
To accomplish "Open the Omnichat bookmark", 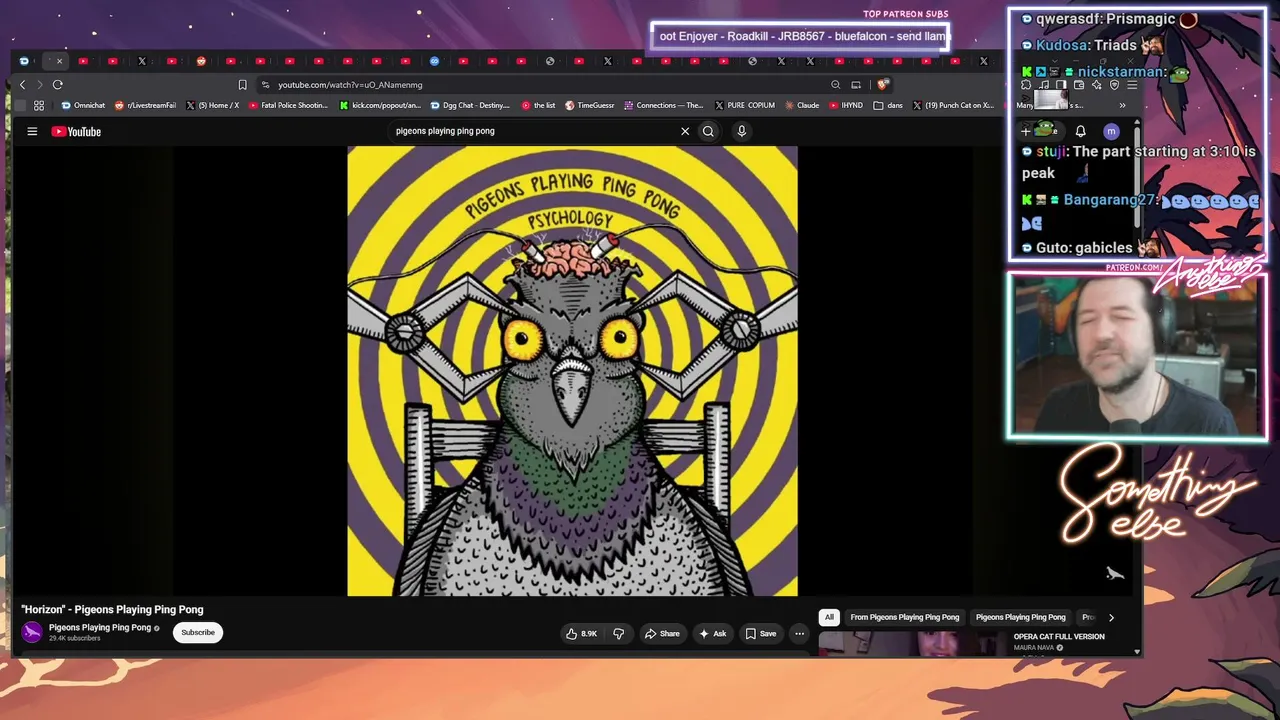I will pos(83,105).
